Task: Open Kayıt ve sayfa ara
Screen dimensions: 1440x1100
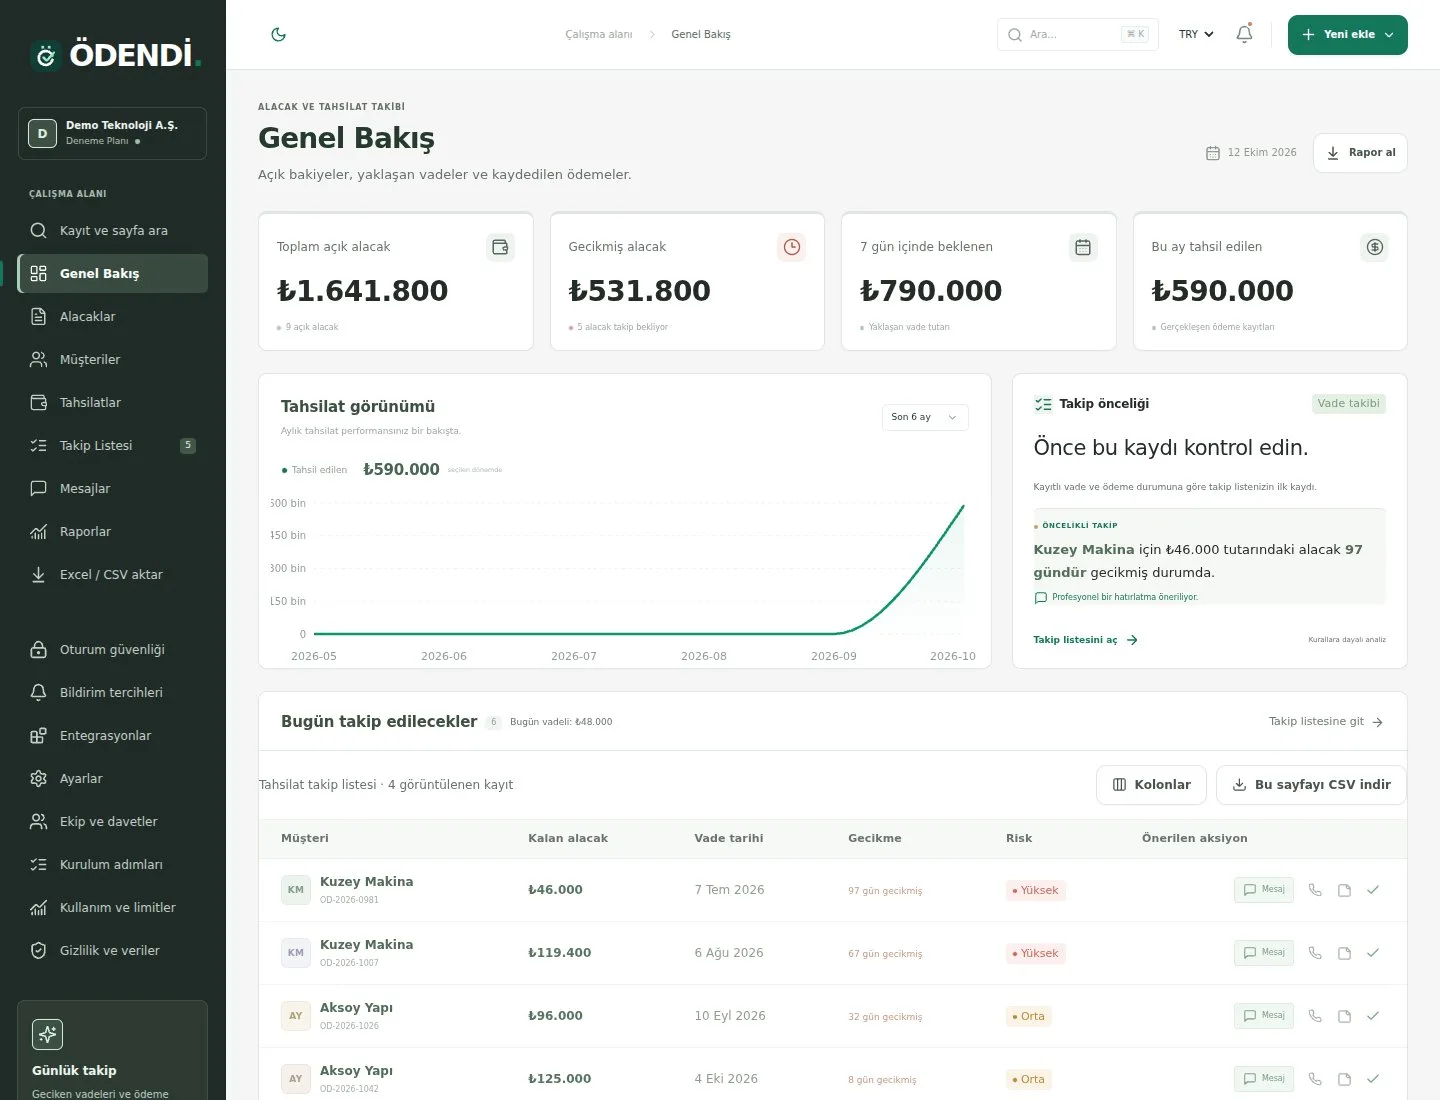Action: (112, 230)
